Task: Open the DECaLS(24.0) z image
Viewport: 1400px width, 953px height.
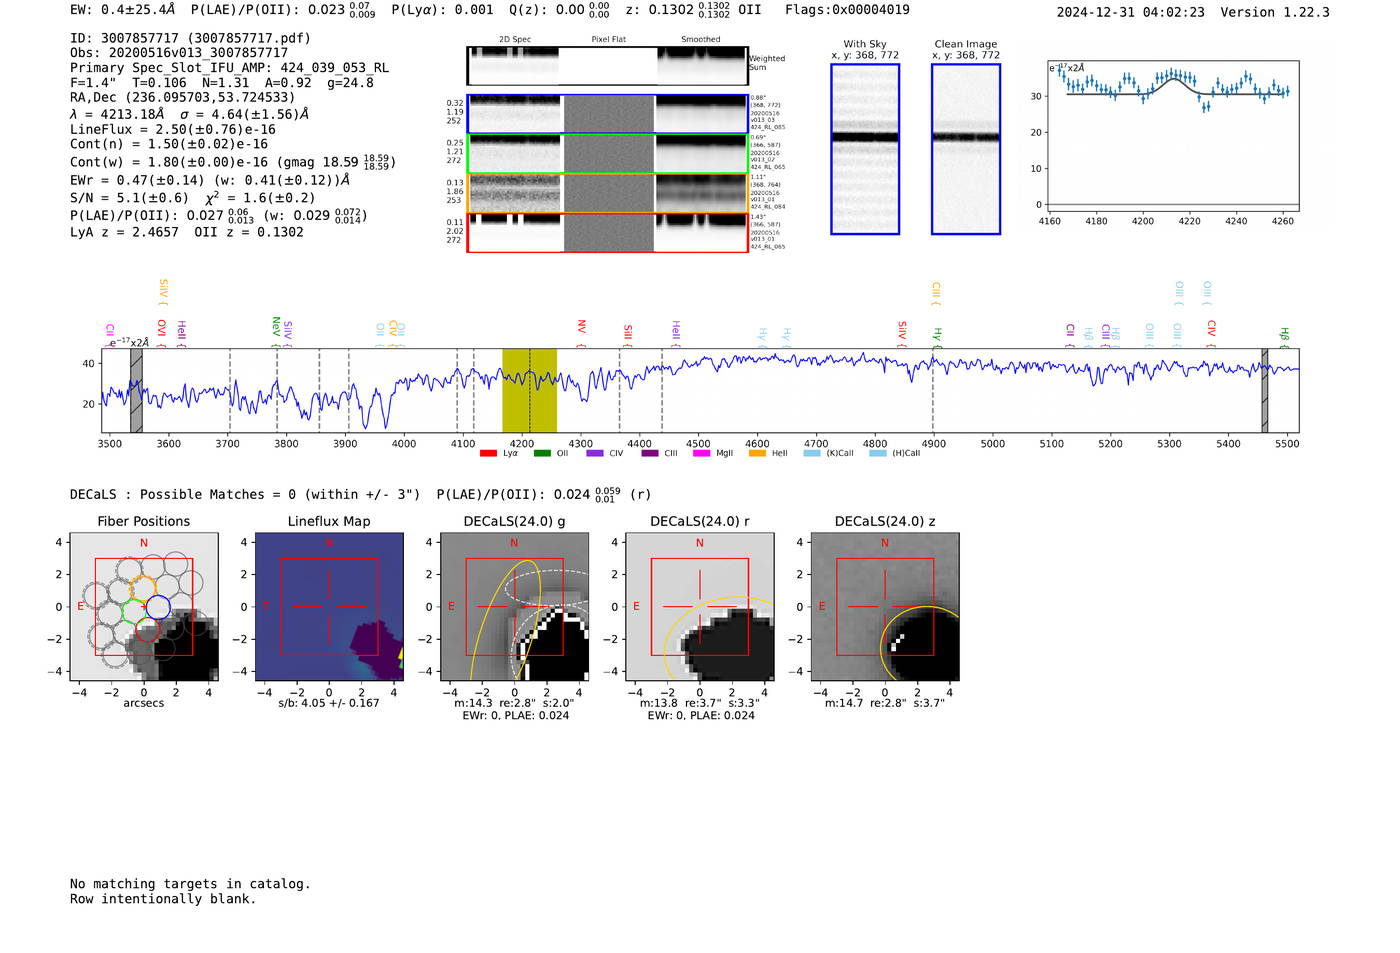Action: (x=884, y=607)
